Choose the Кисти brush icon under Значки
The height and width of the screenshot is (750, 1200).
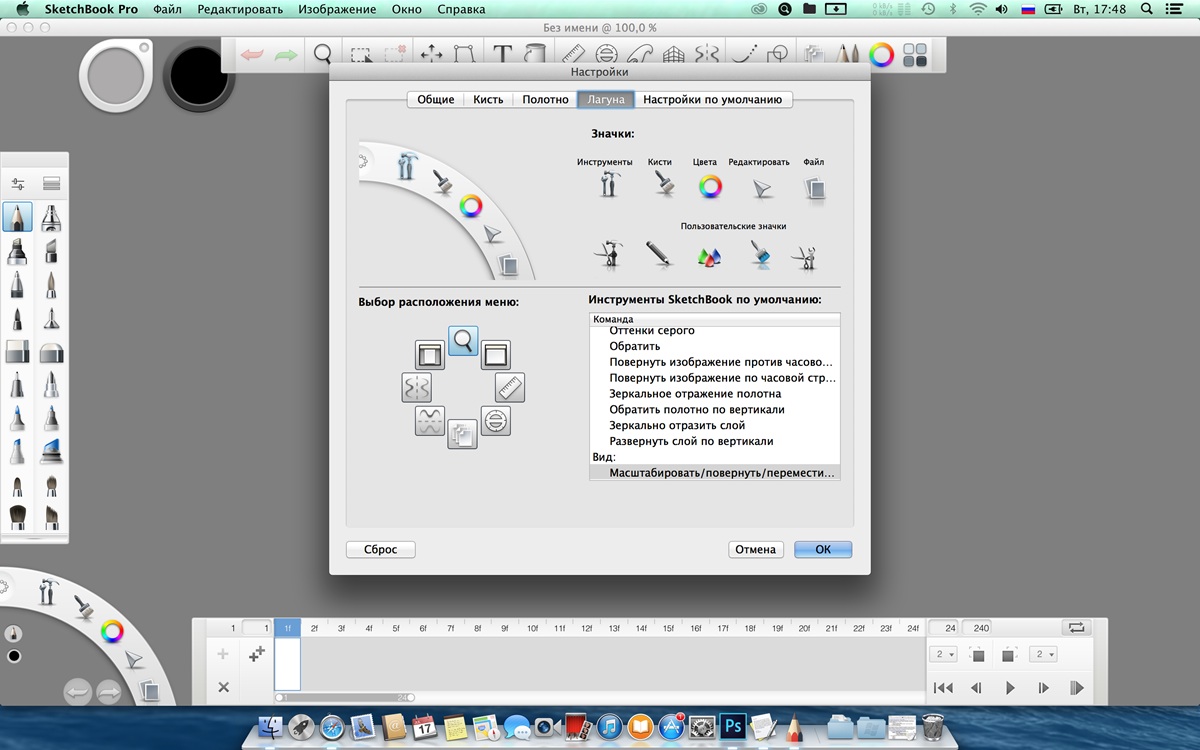pos(662,184)
